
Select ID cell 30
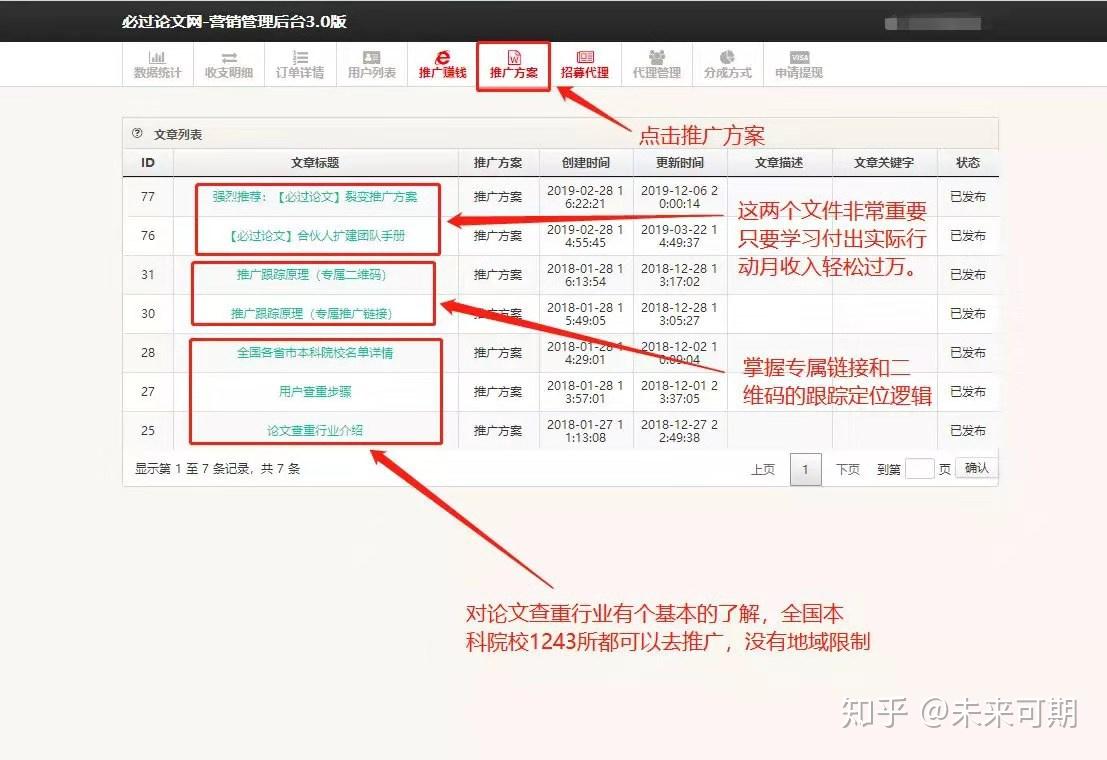(x=148, y=314)
